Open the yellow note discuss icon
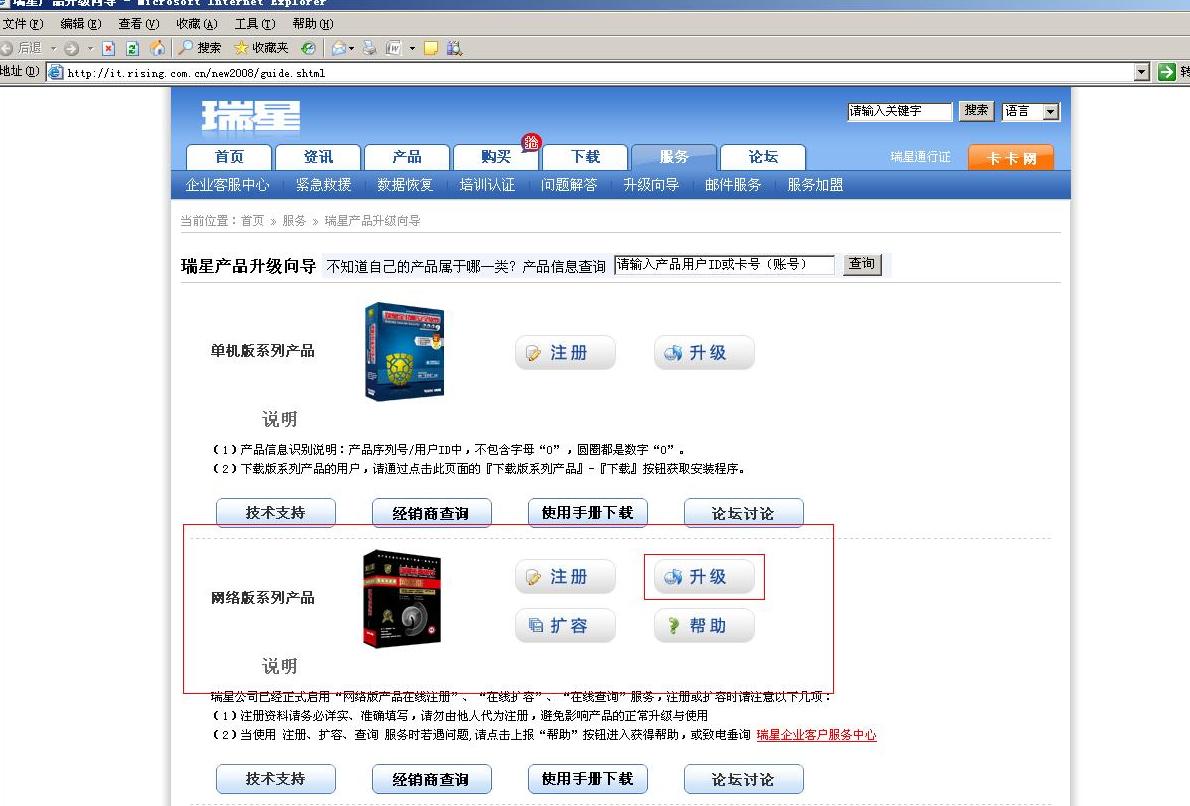1190x806 pixels. point(431,49)
